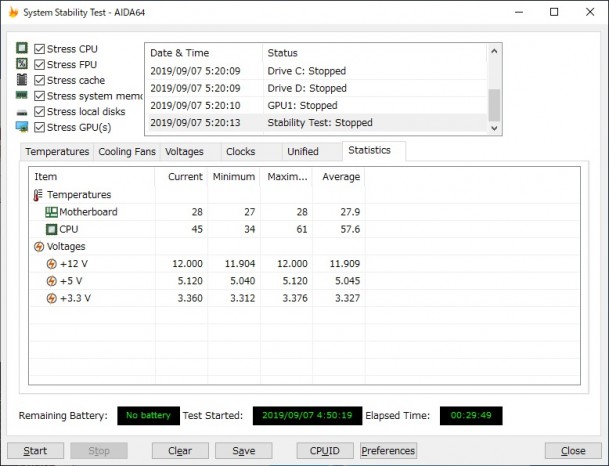Click the thermometer icon next to Temperatures
The image size is (609, 466).
[x=39, y=195]
